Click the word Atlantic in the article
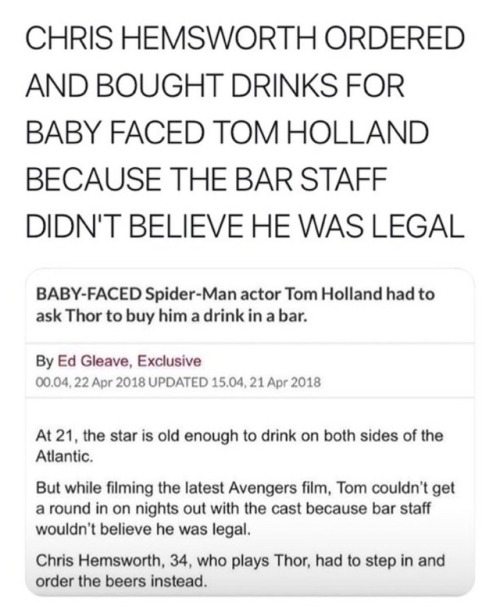 click(64, 456)
